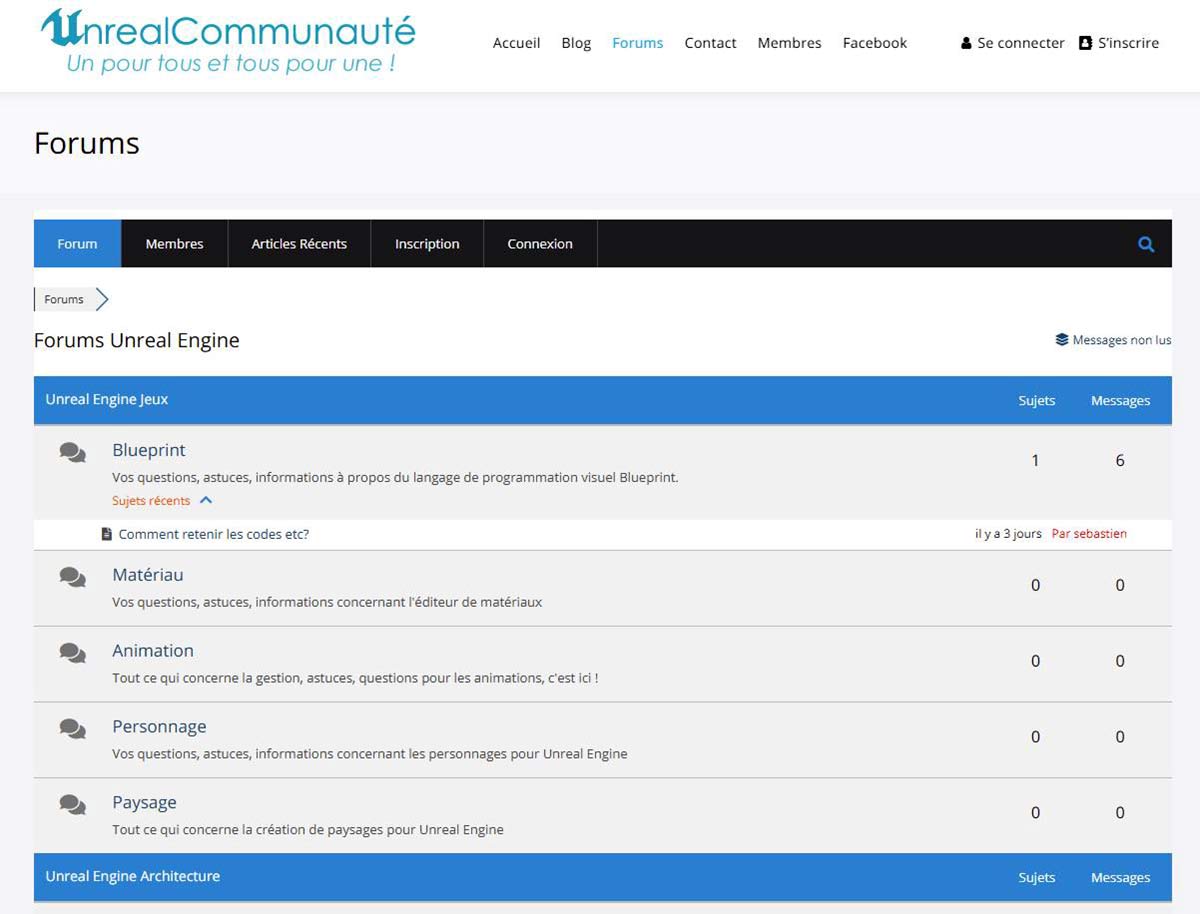Click Se connecter to log in

[1021, 43]
